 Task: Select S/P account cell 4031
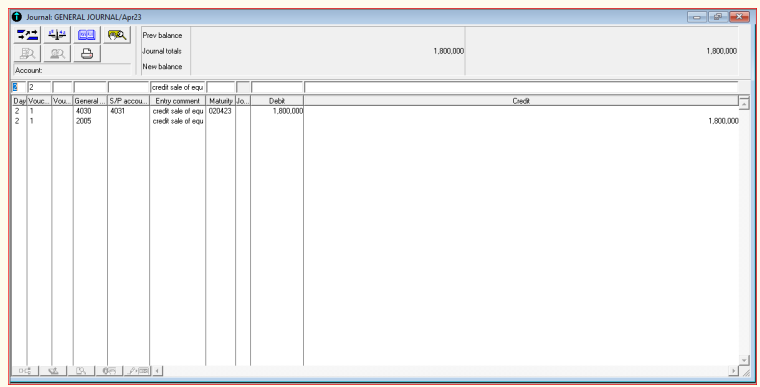(117, 111)
